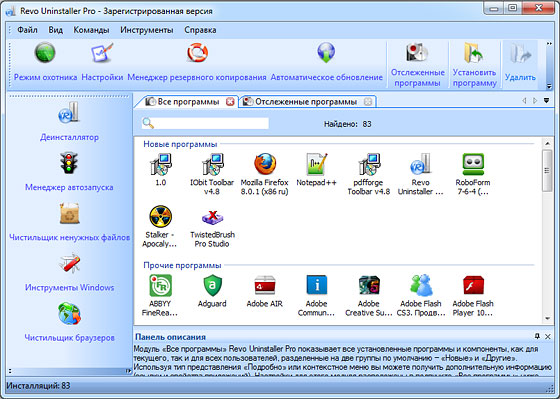This screenshot has height=399, width=560.
Task: Expand toolbar overflow chevron at top right
Action: pos(549,44)
